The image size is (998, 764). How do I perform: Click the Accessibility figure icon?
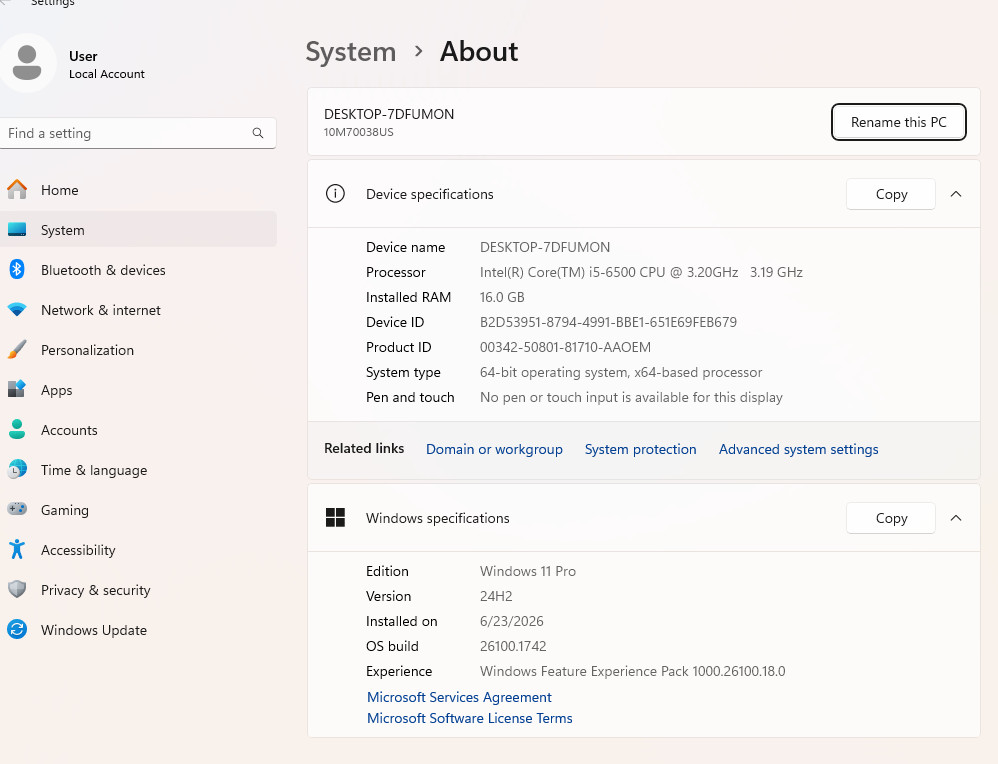pyautogui.click(x=17, y=549)
